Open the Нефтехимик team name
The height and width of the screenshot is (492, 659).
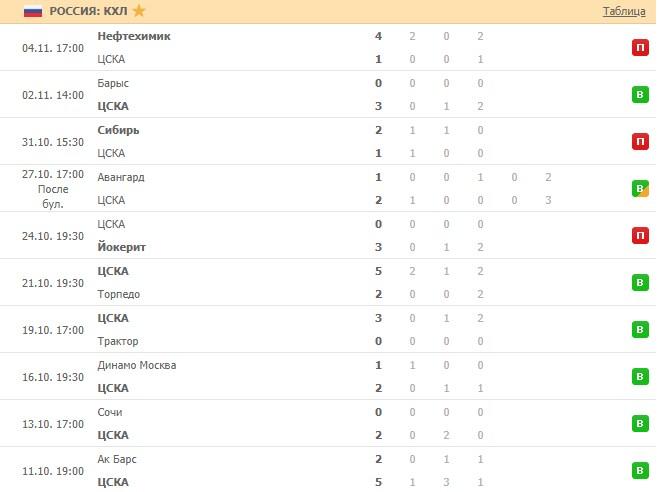click(134, 36)
